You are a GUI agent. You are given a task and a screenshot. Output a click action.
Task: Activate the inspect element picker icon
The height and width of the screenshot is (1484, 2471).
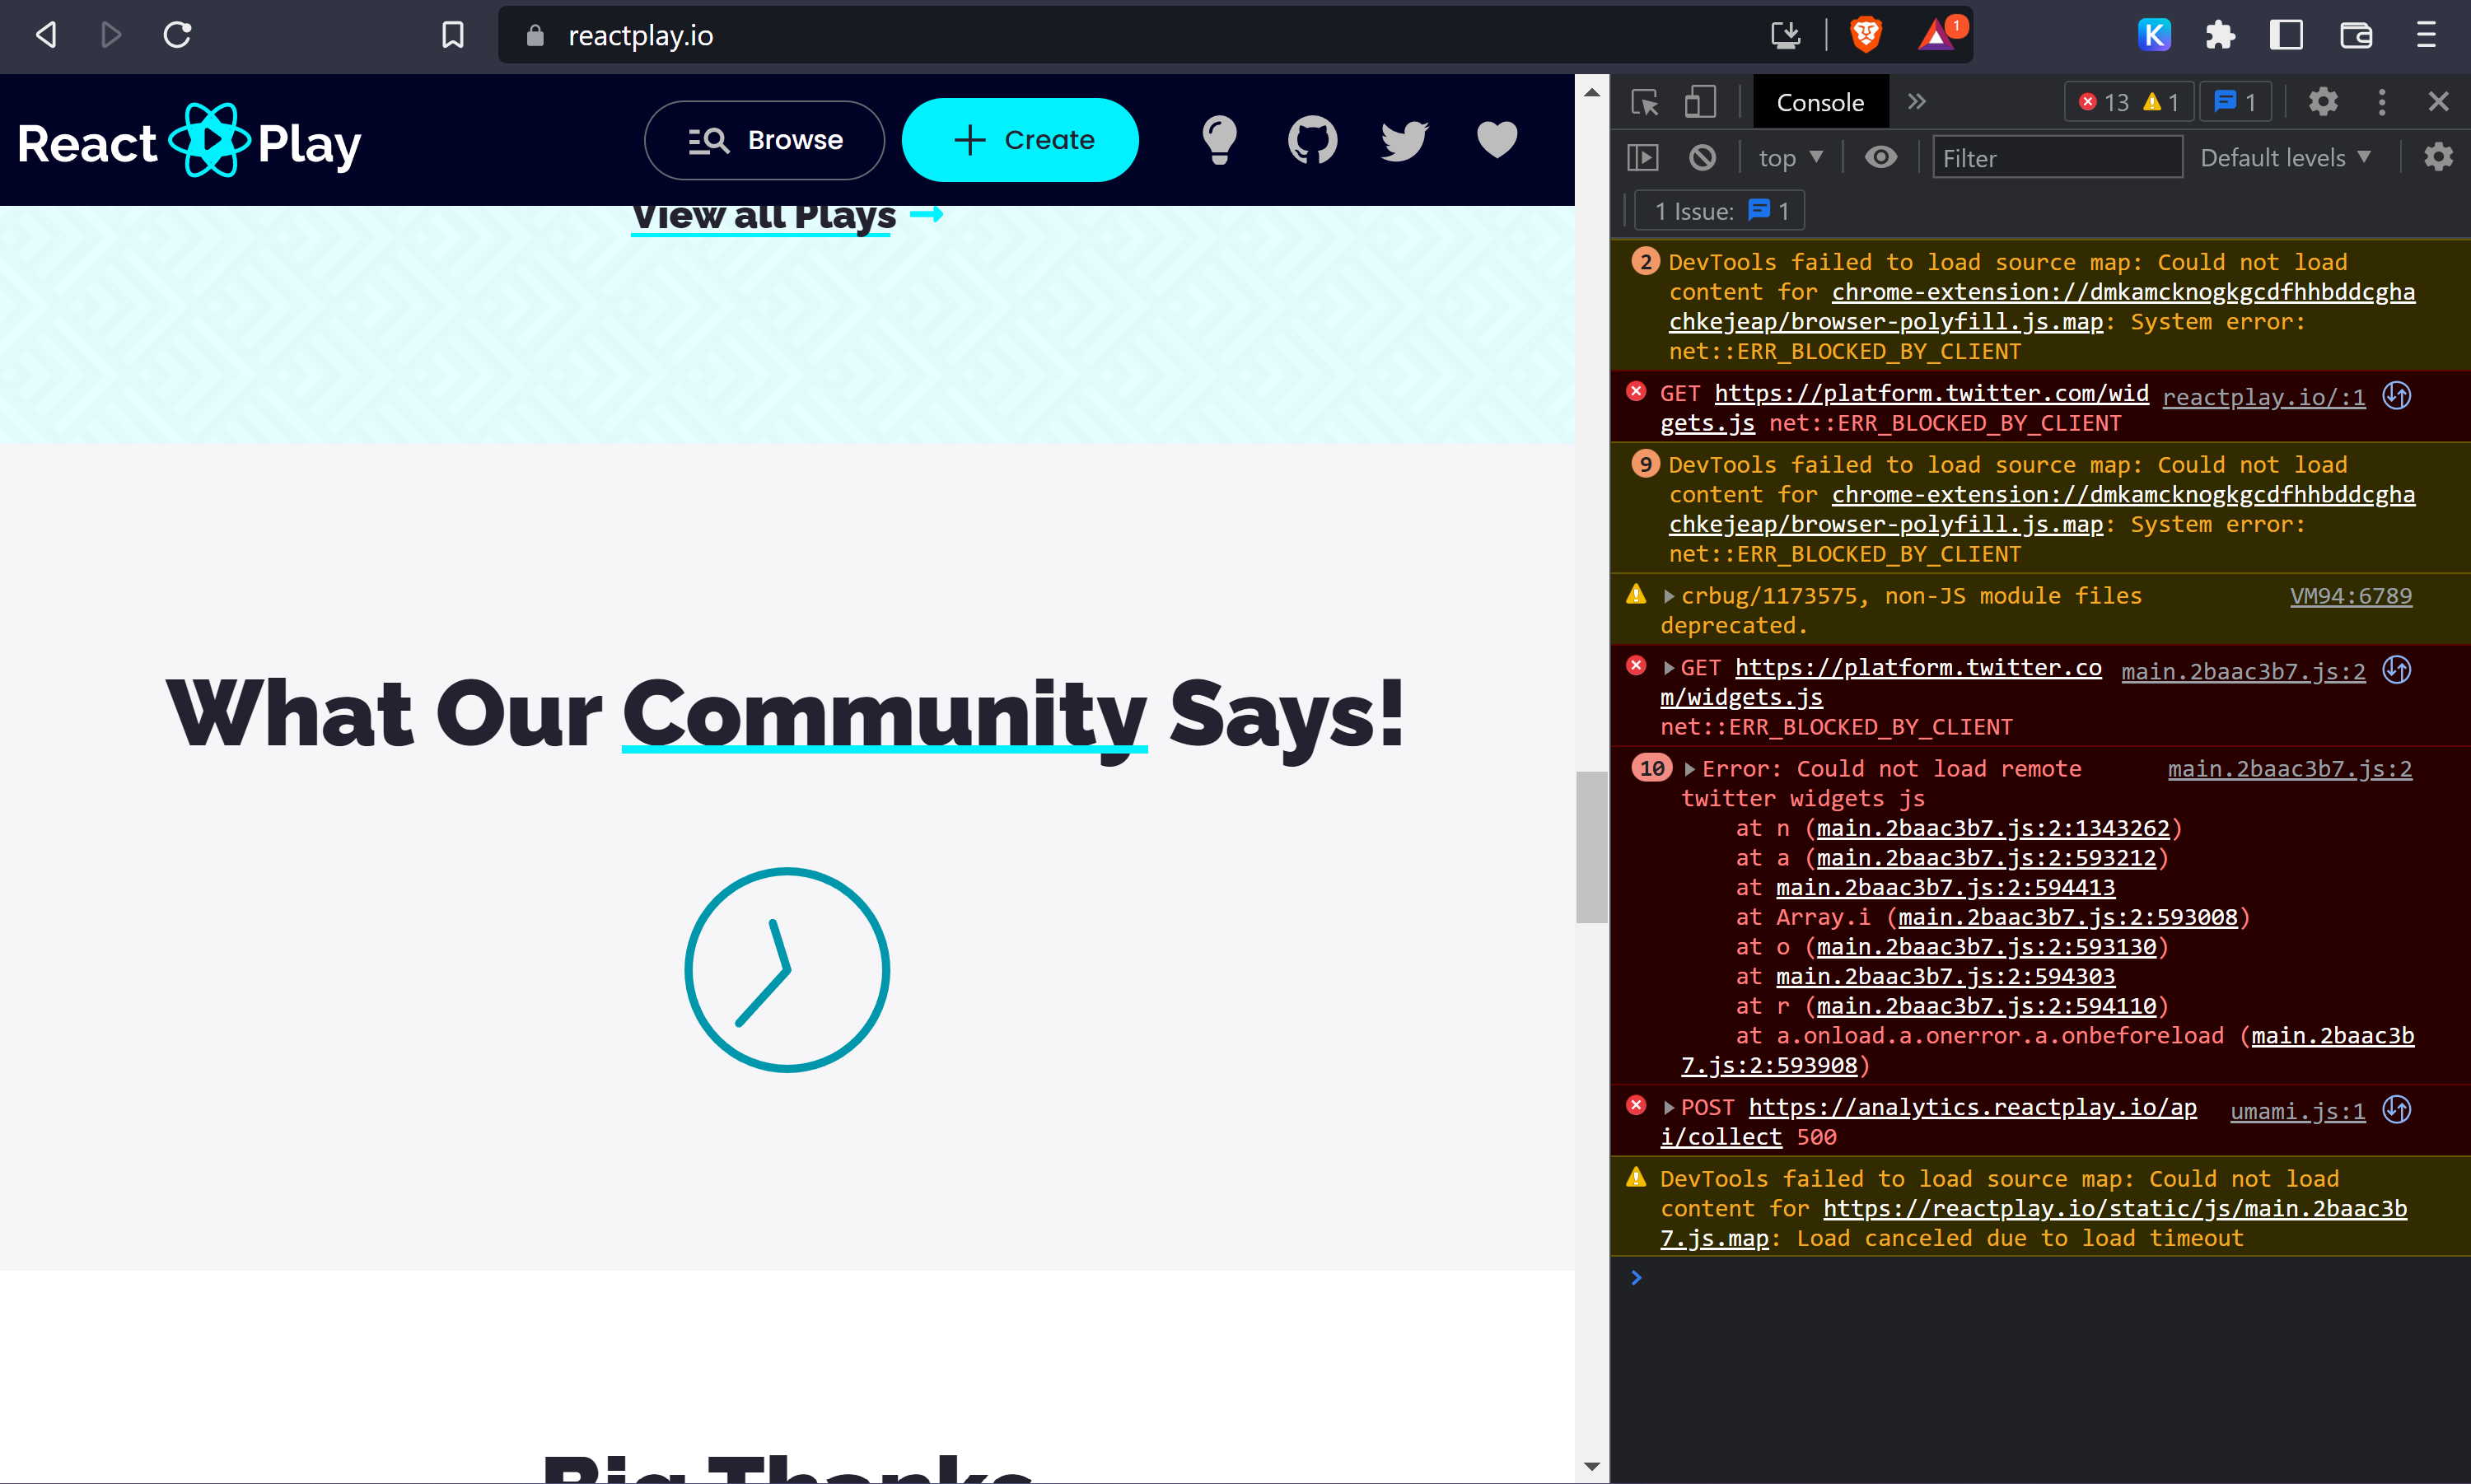tap(1645, 102)
